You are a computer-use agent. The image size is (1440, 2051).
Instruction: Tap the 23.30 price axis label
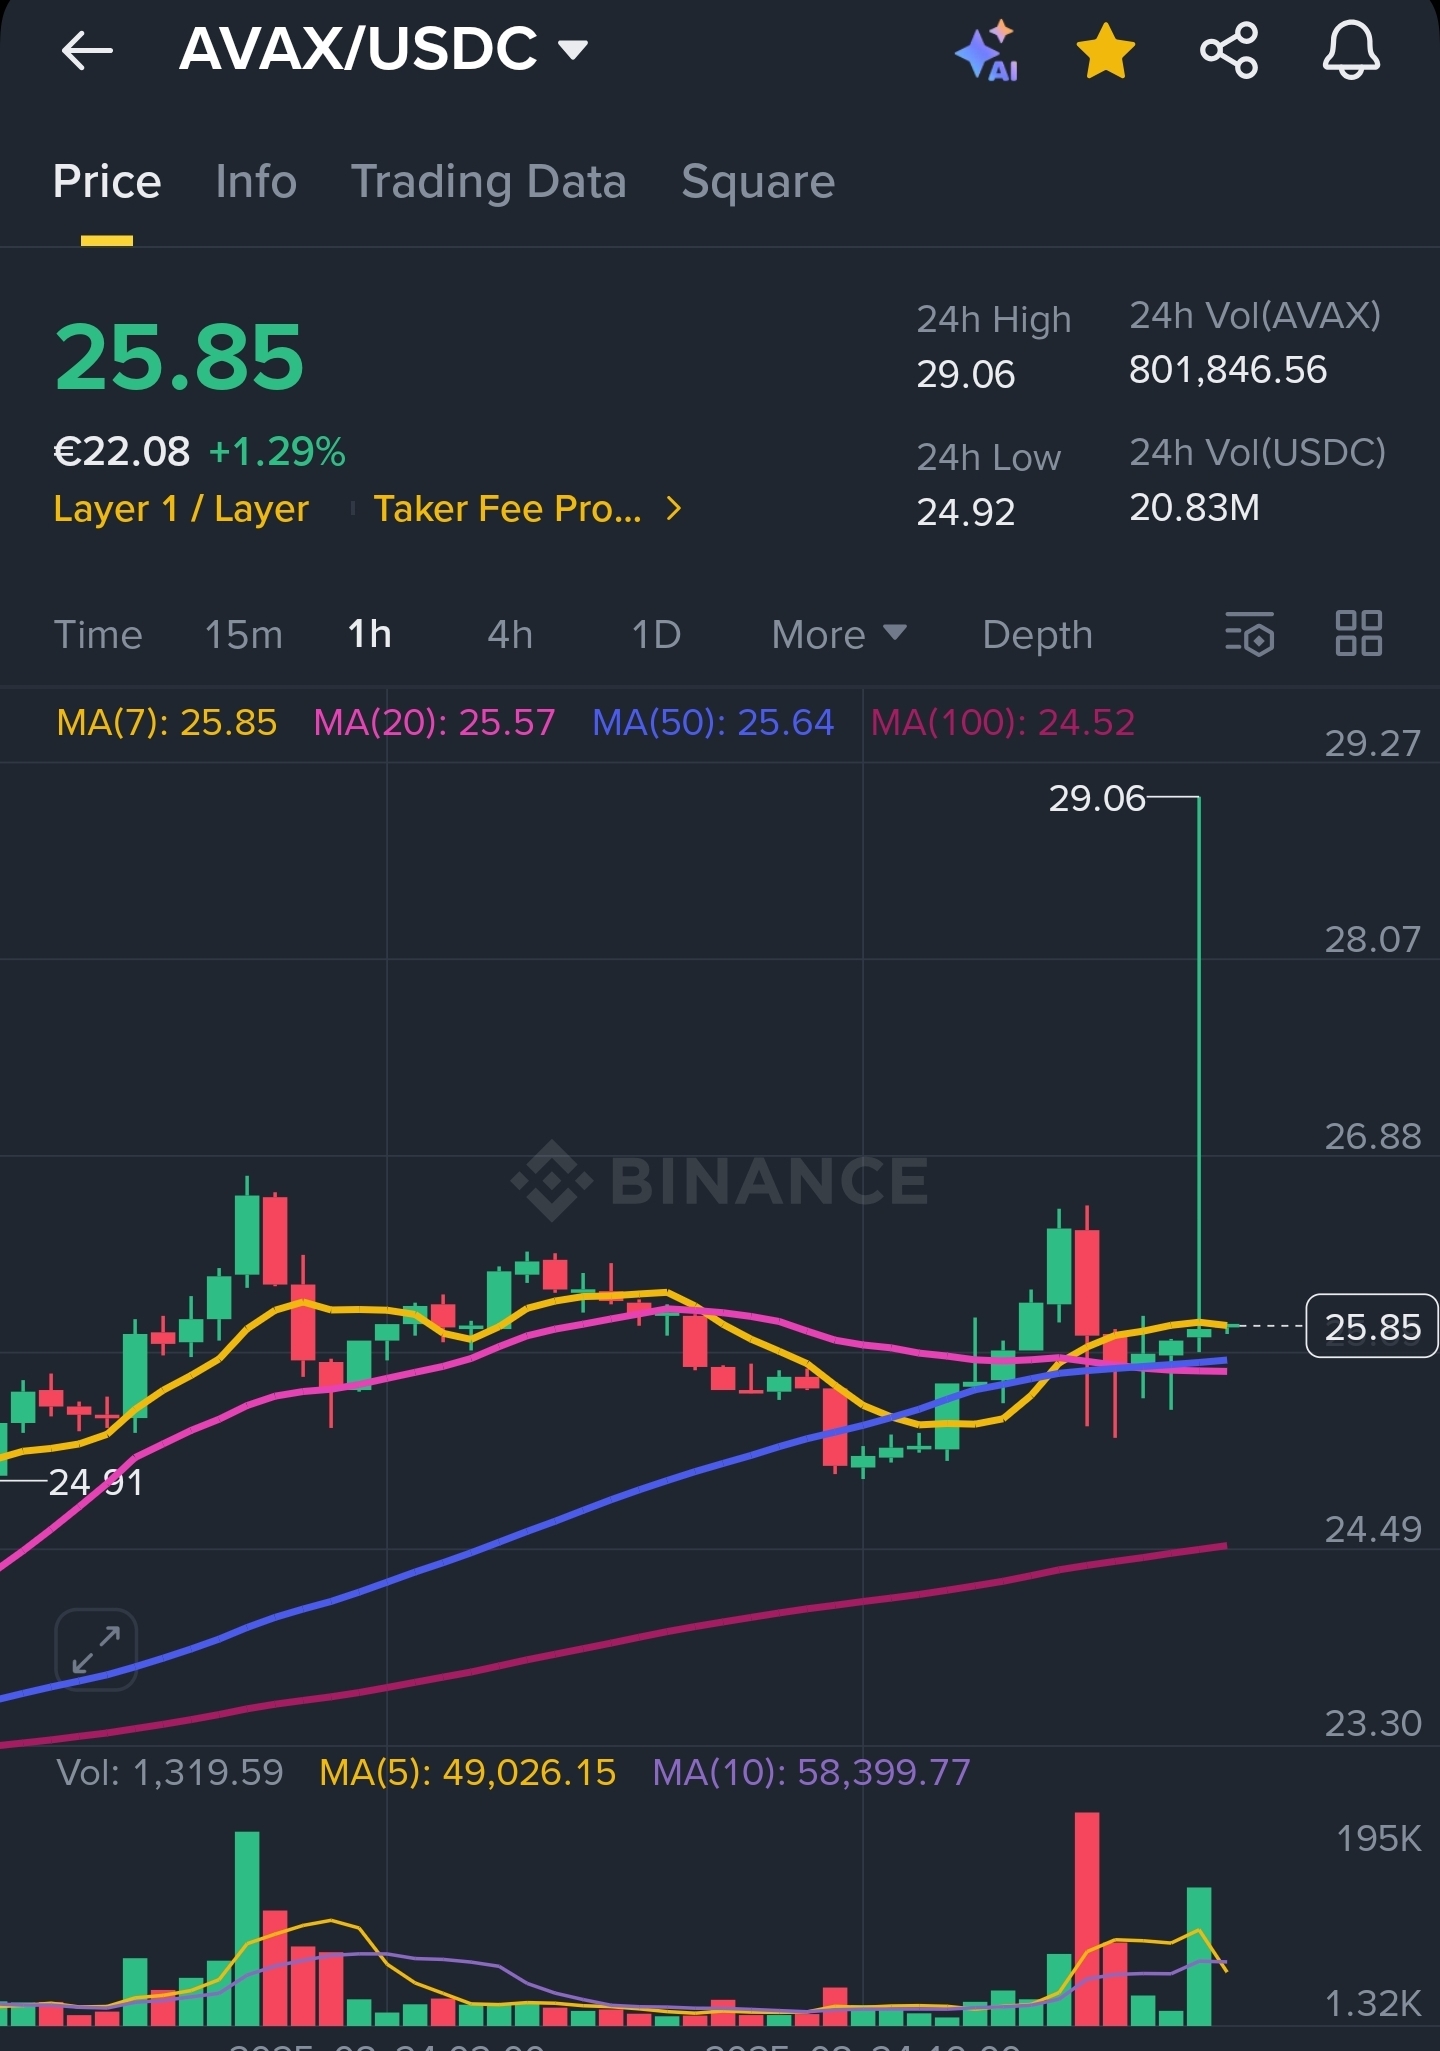(x=1372, y=1723)
